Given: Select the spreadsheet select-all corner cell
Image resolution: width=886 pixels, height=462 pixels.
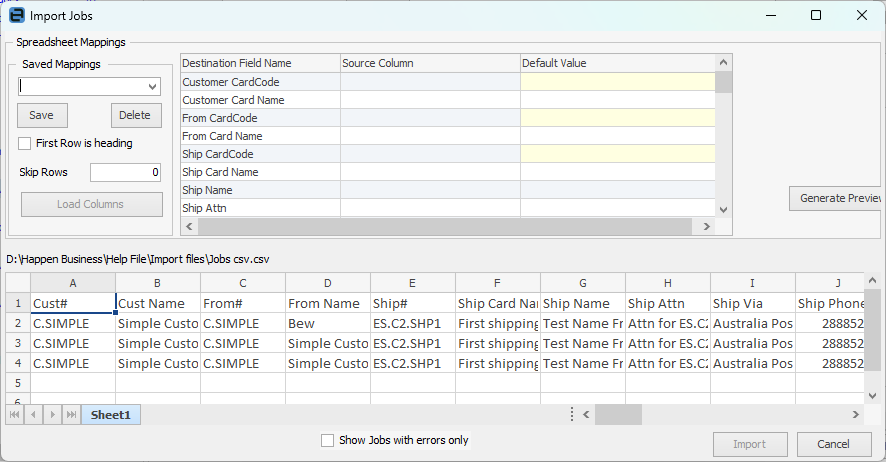Looking at the screenshot, I should point(18,283).
